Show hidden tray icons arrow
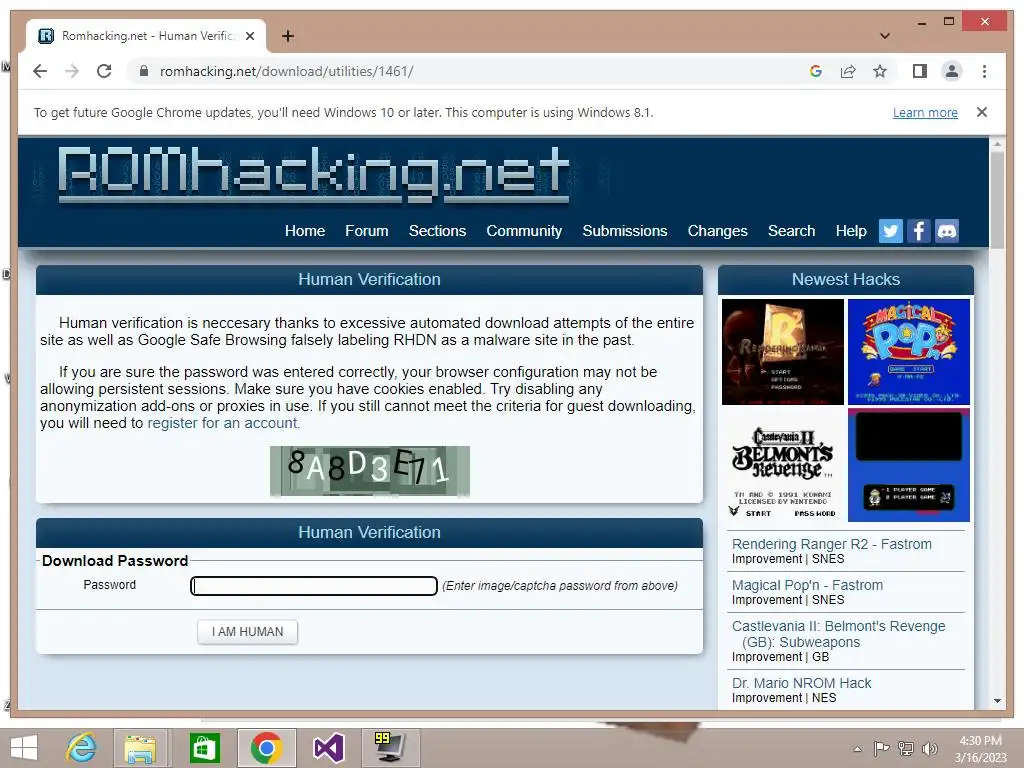This screenshot has height=768, width=1024. pos(857,749)
